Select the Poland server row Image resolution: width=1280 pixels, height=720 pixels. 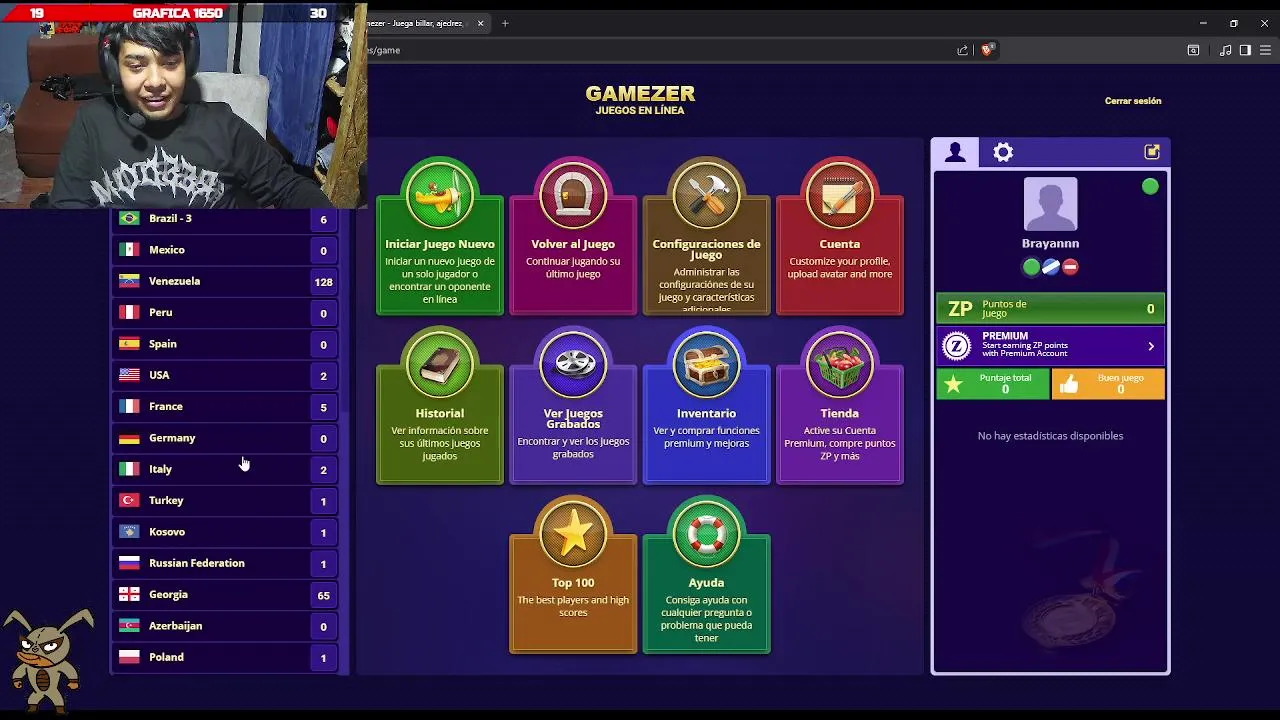point(225,657)
